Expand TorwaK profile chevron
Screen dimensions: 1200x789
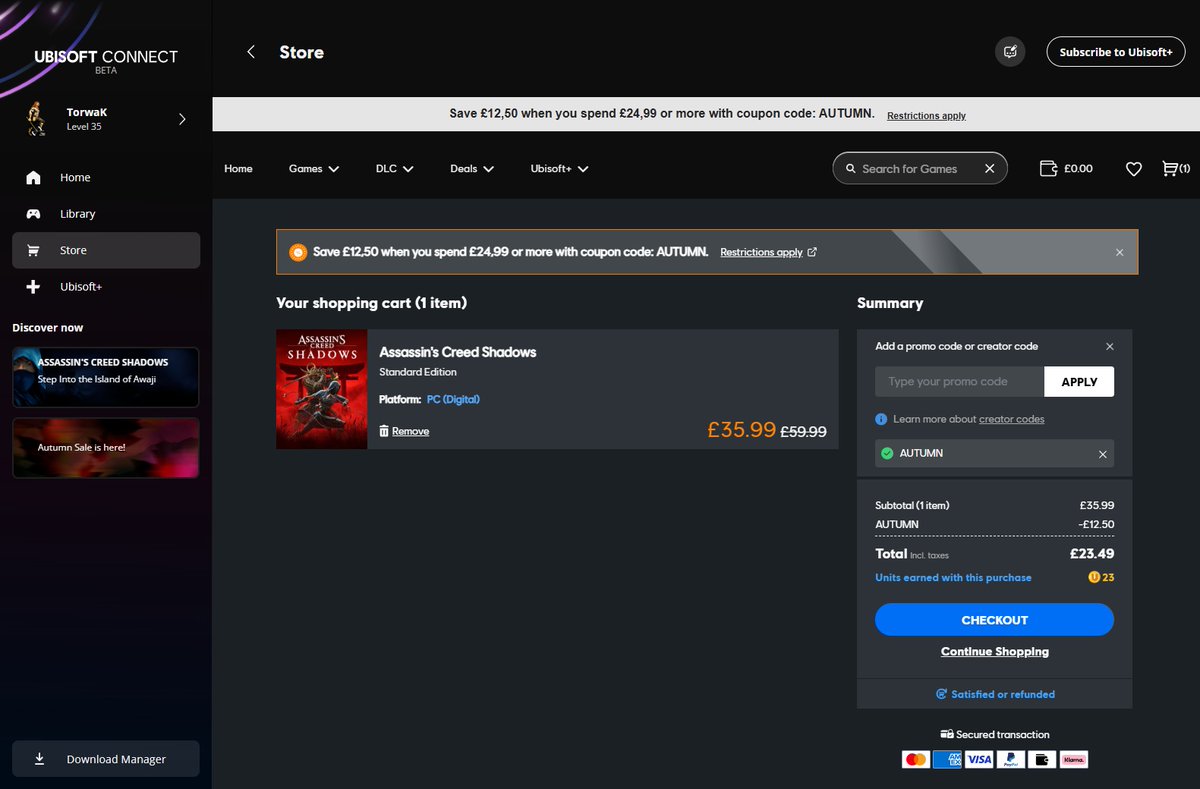point(182,119)
